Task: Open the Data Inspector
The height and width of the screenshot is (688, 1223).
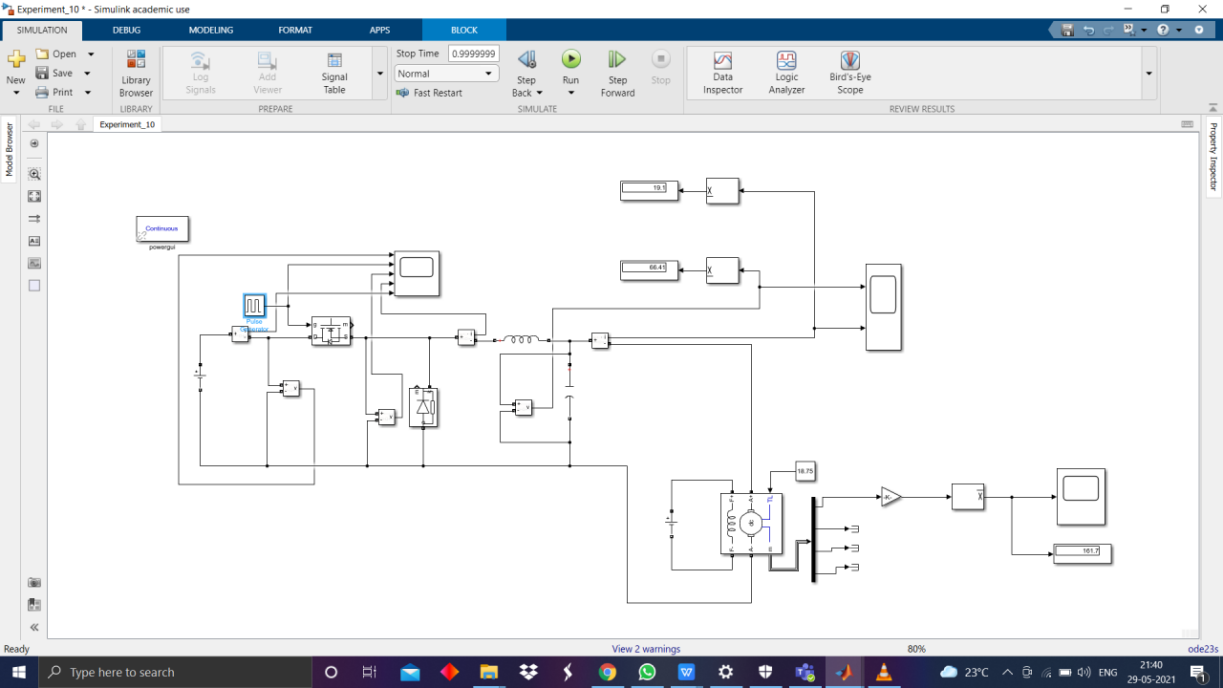Action: [x=722, y=73]
